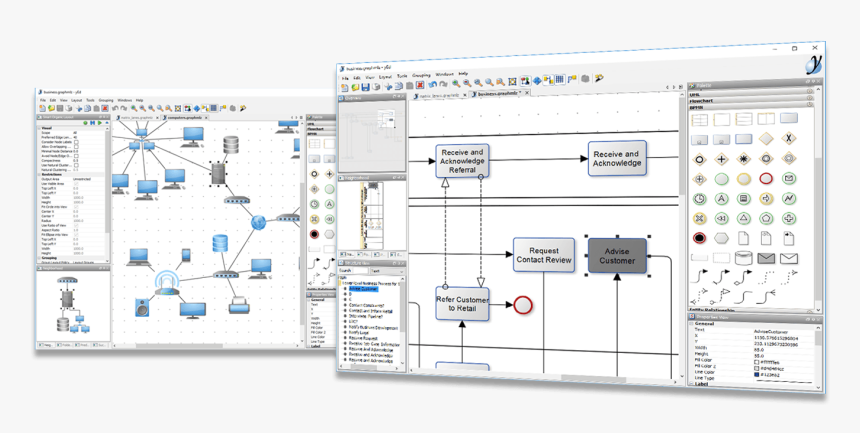Click green play button in Smart Organic Layout panel

99,122
